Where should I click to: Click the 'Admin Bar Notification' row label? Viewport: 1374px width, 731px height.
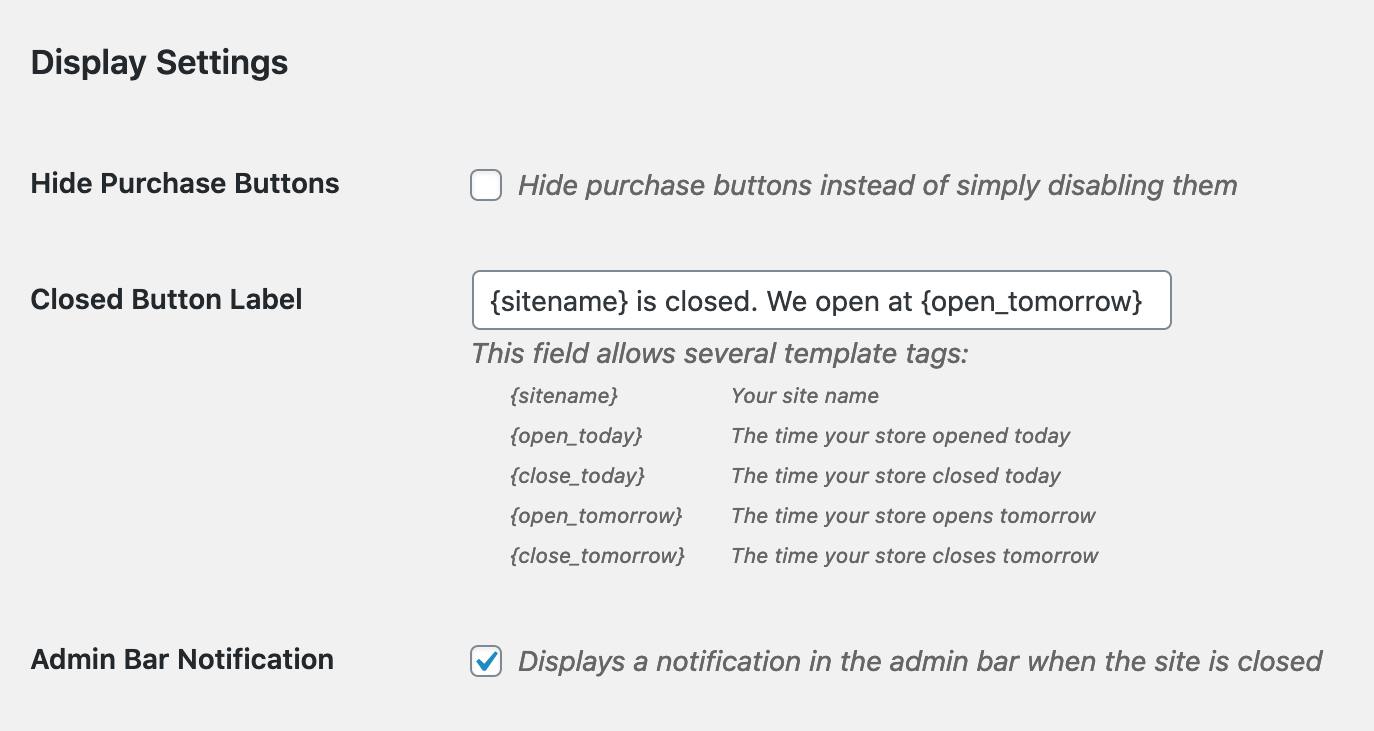[x=182, y=660]
